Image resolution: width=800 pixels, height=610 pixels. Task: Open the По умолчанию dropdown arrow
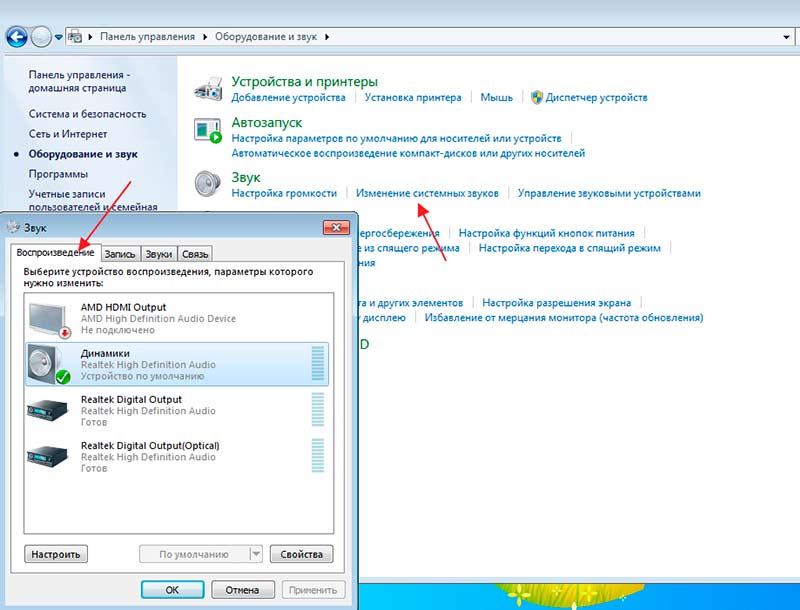point(255,554)
